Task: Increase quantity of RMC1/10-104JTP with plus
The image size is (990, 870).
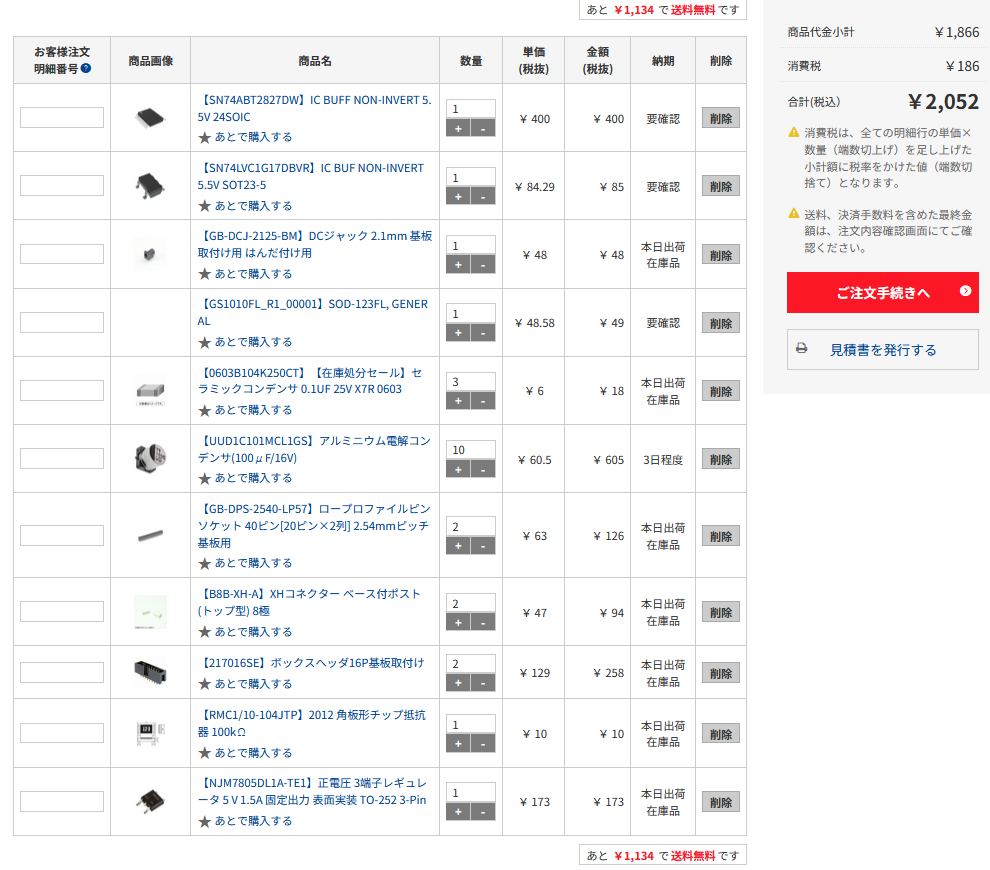Action: [458, 744]
